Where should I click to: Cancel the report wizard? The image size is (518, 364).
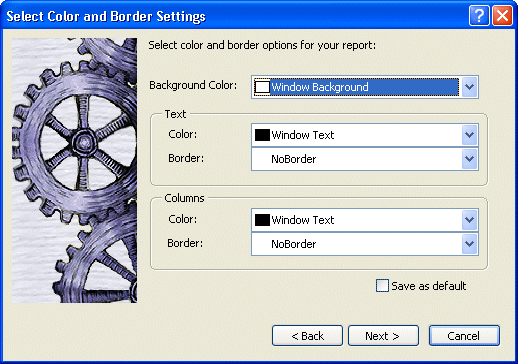pos(464,336)
